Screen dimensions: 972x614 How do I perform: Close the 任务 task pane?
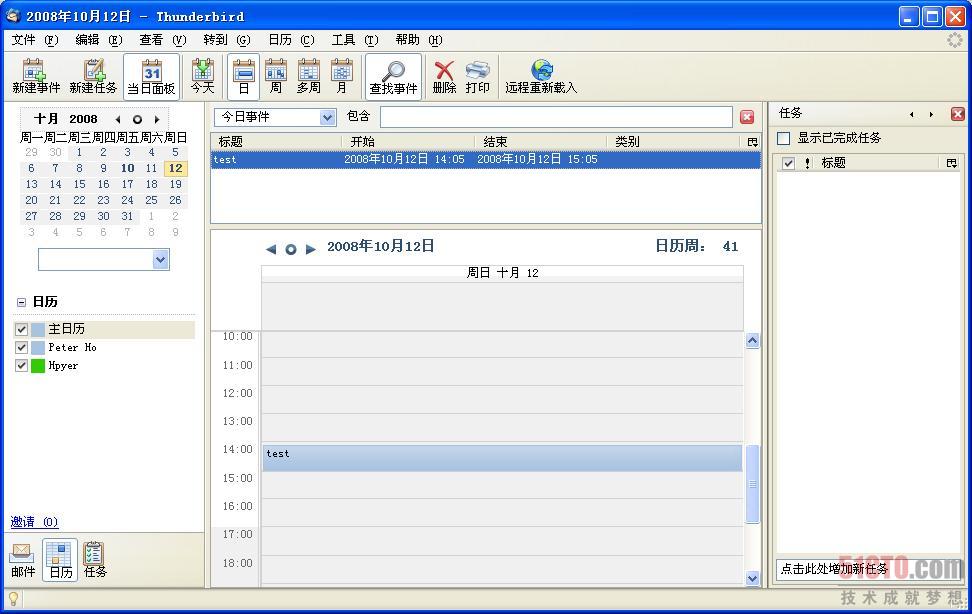tap(958, 113)
